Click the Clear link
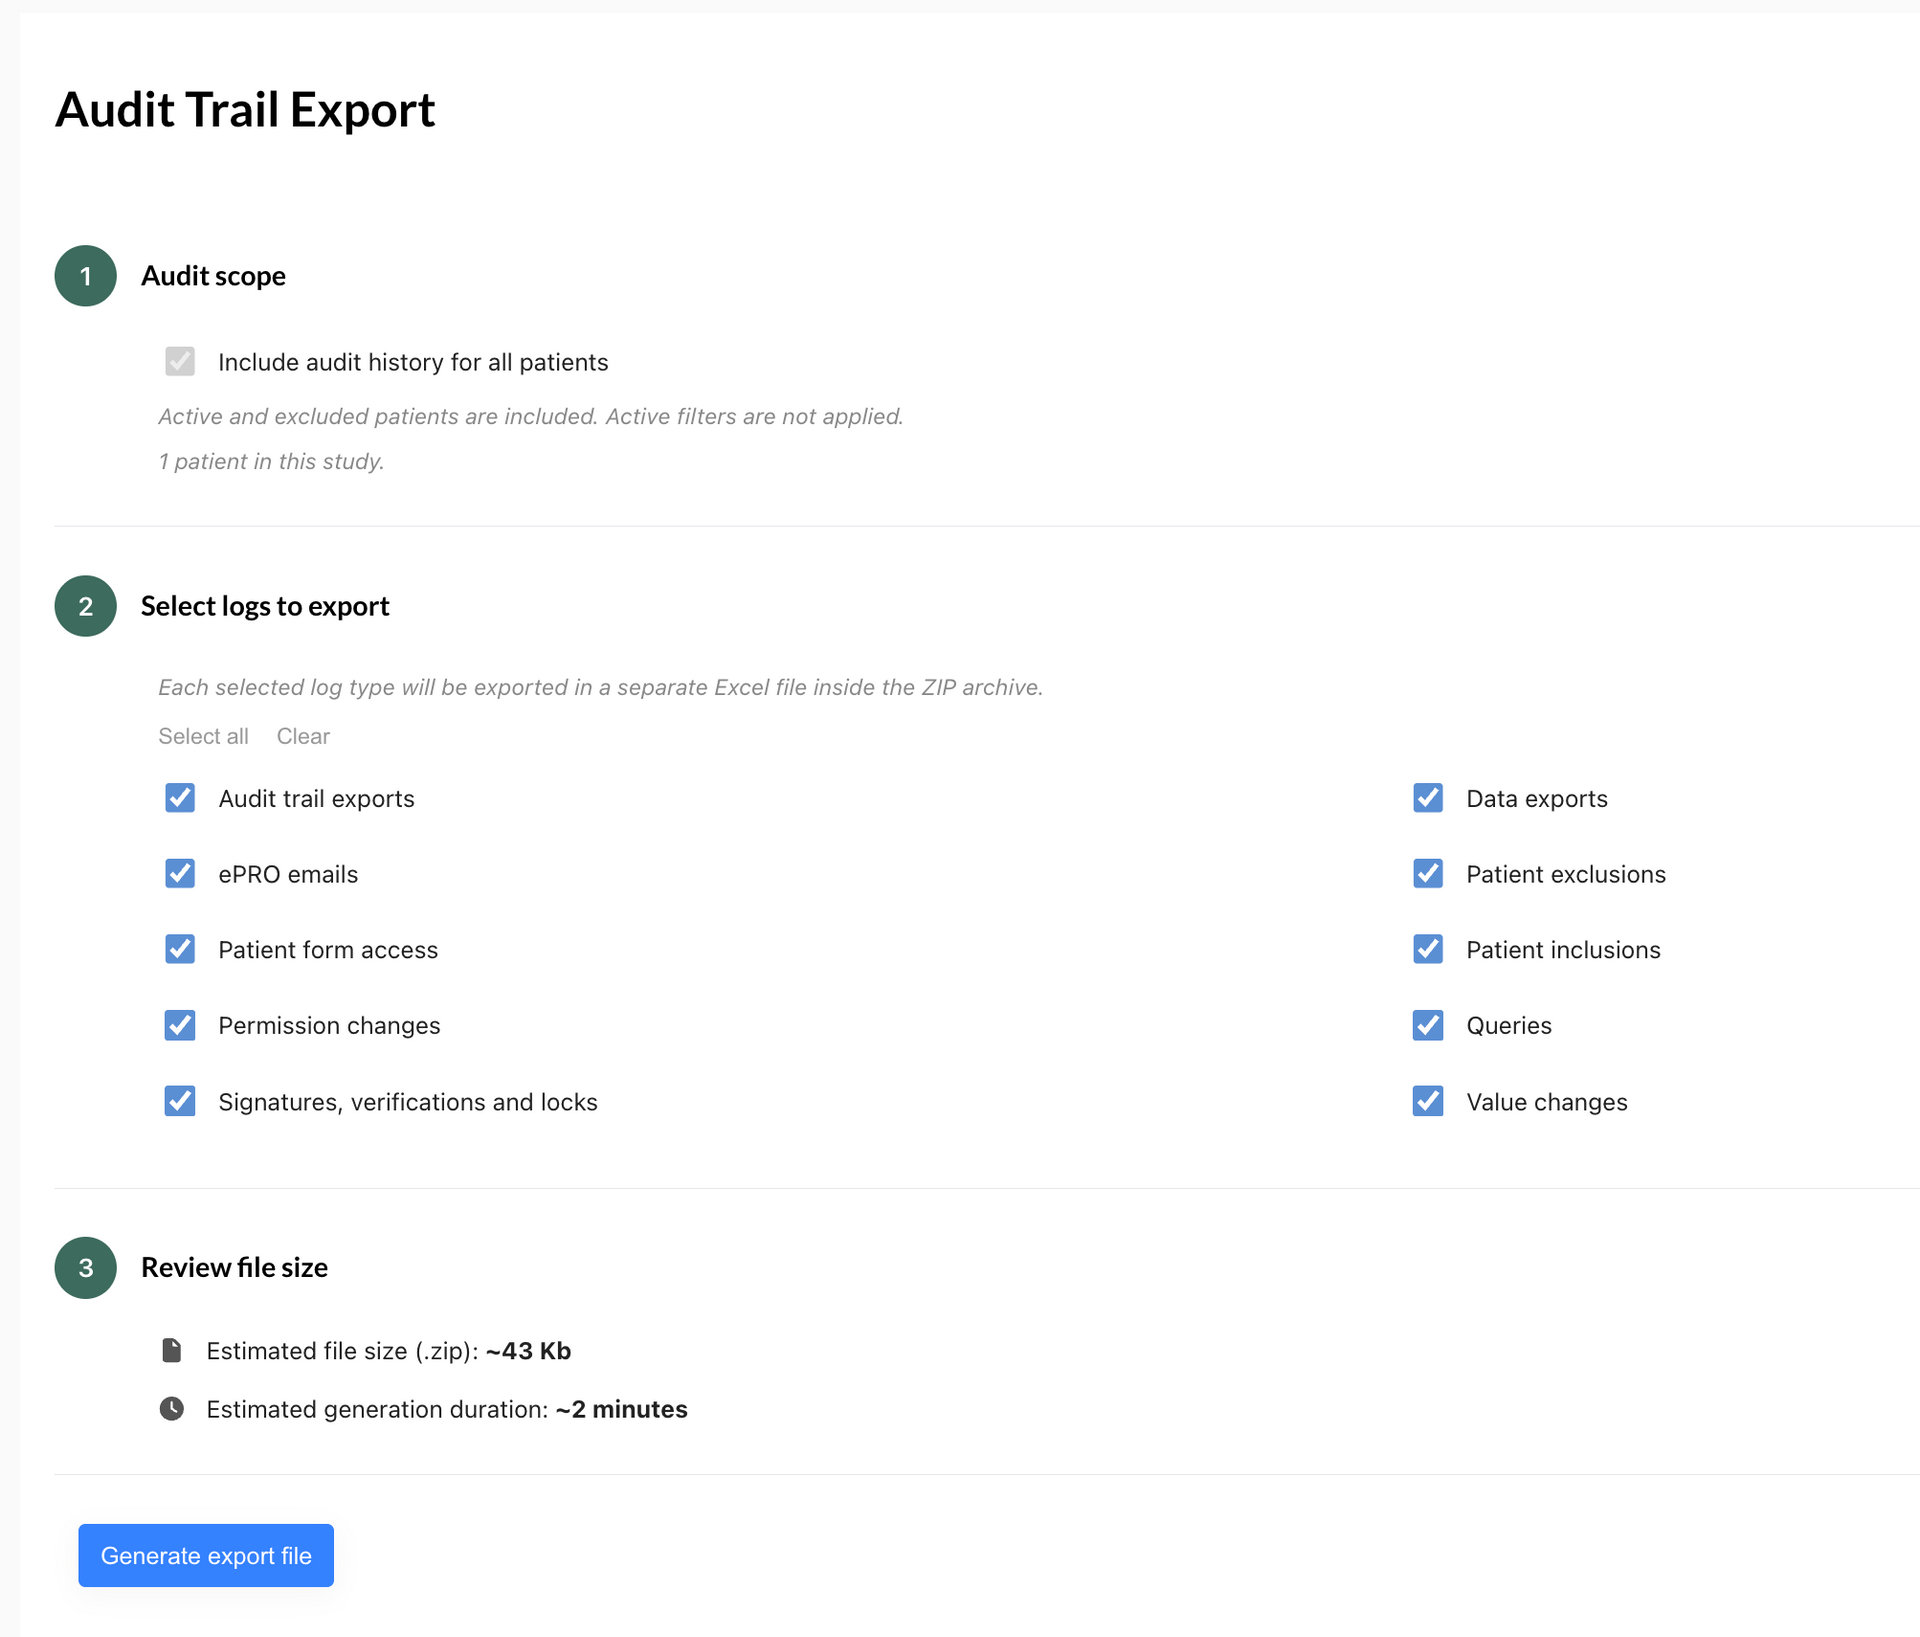Viewport: 1920px width, 1637px height. click(x=303, y=736)
